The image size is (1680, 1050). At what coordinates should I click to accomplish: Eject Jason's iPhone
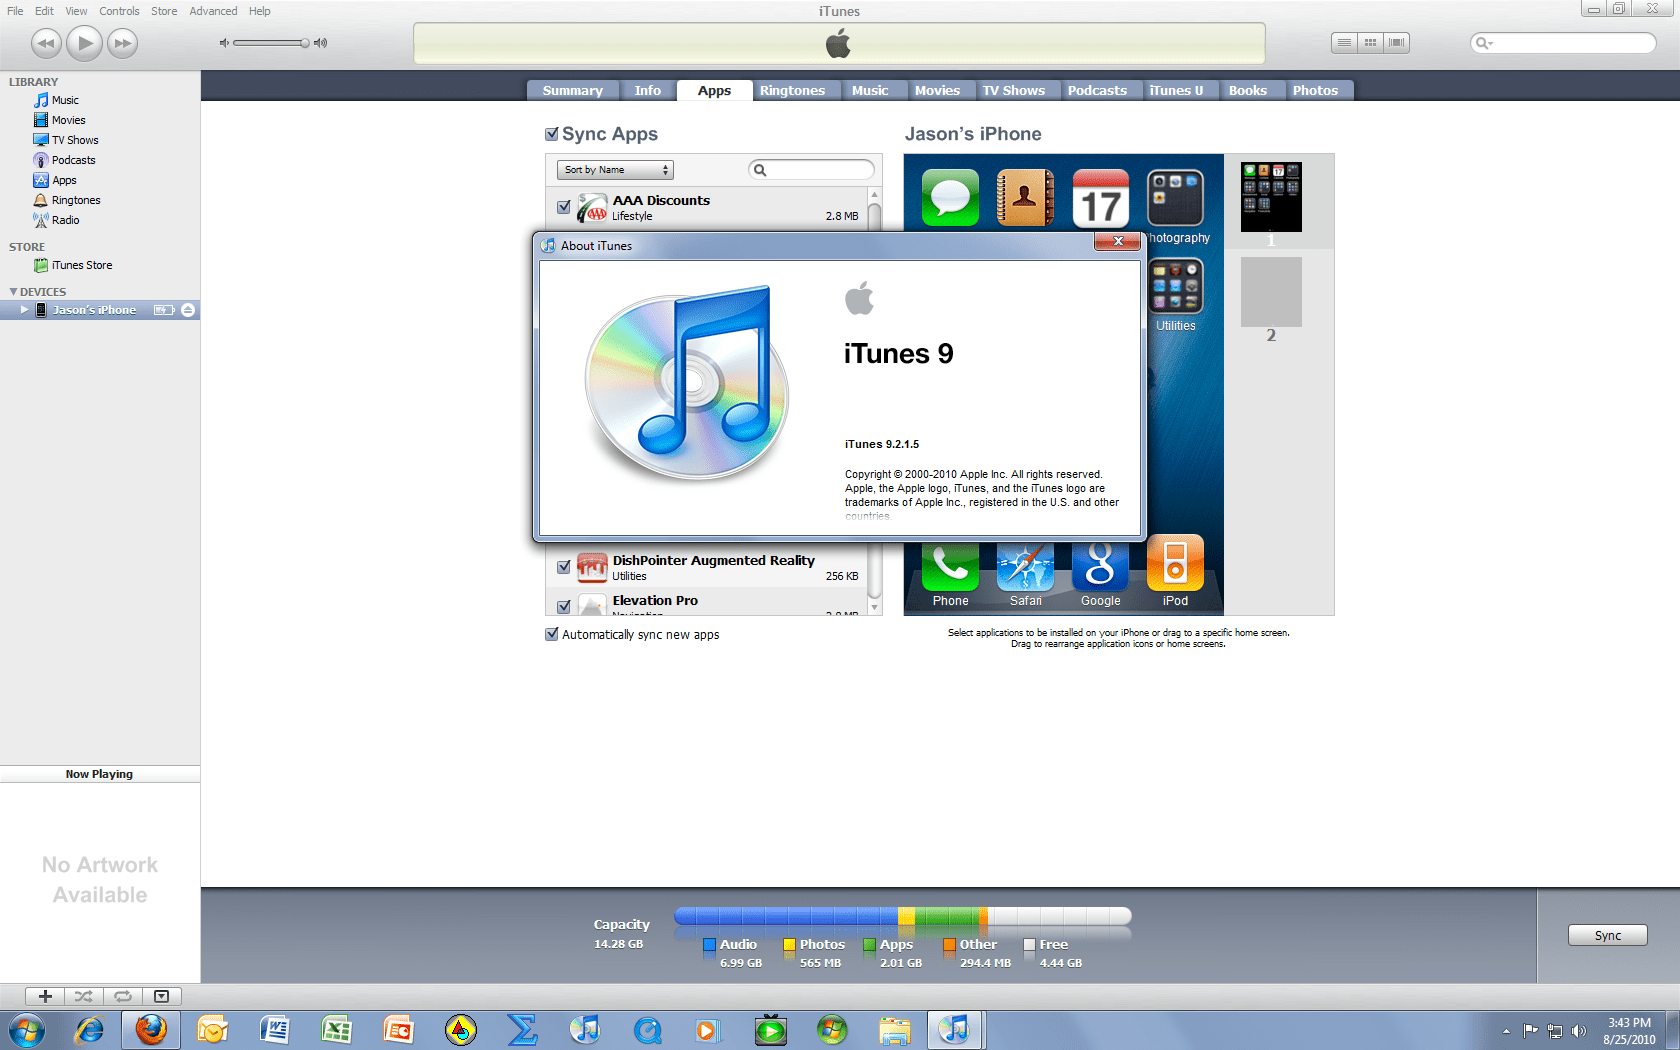[187, 310]
